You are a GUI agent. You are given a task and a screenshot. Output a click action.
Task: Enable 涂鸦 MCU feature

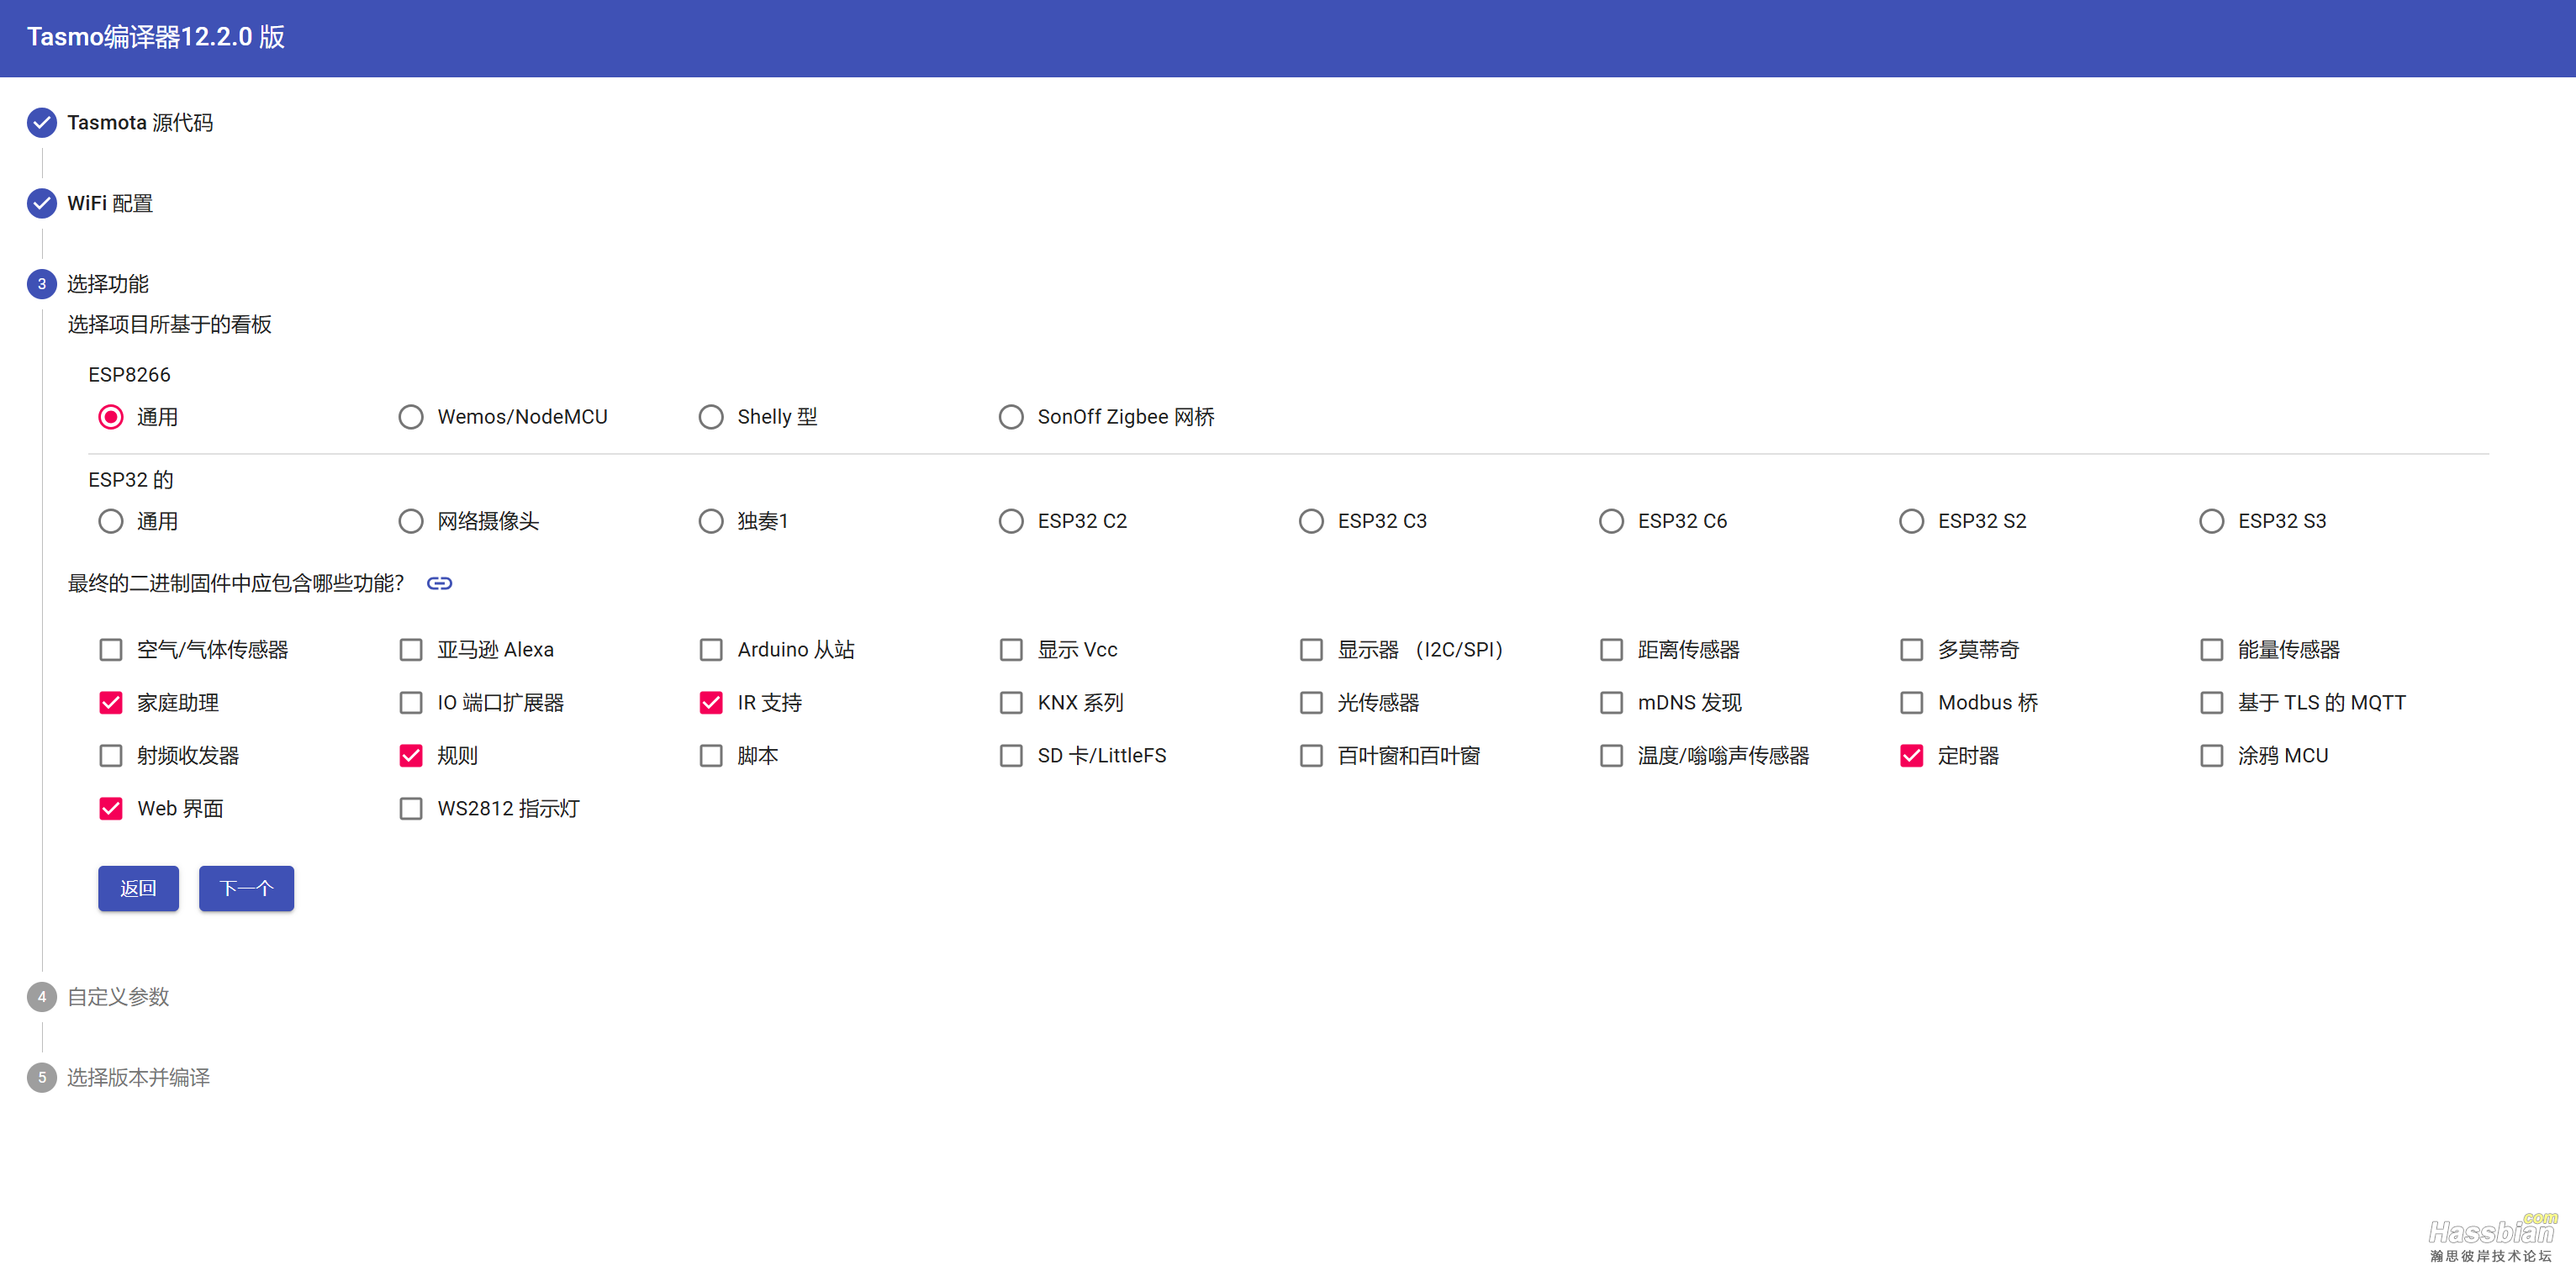(x=2211, y=756)
